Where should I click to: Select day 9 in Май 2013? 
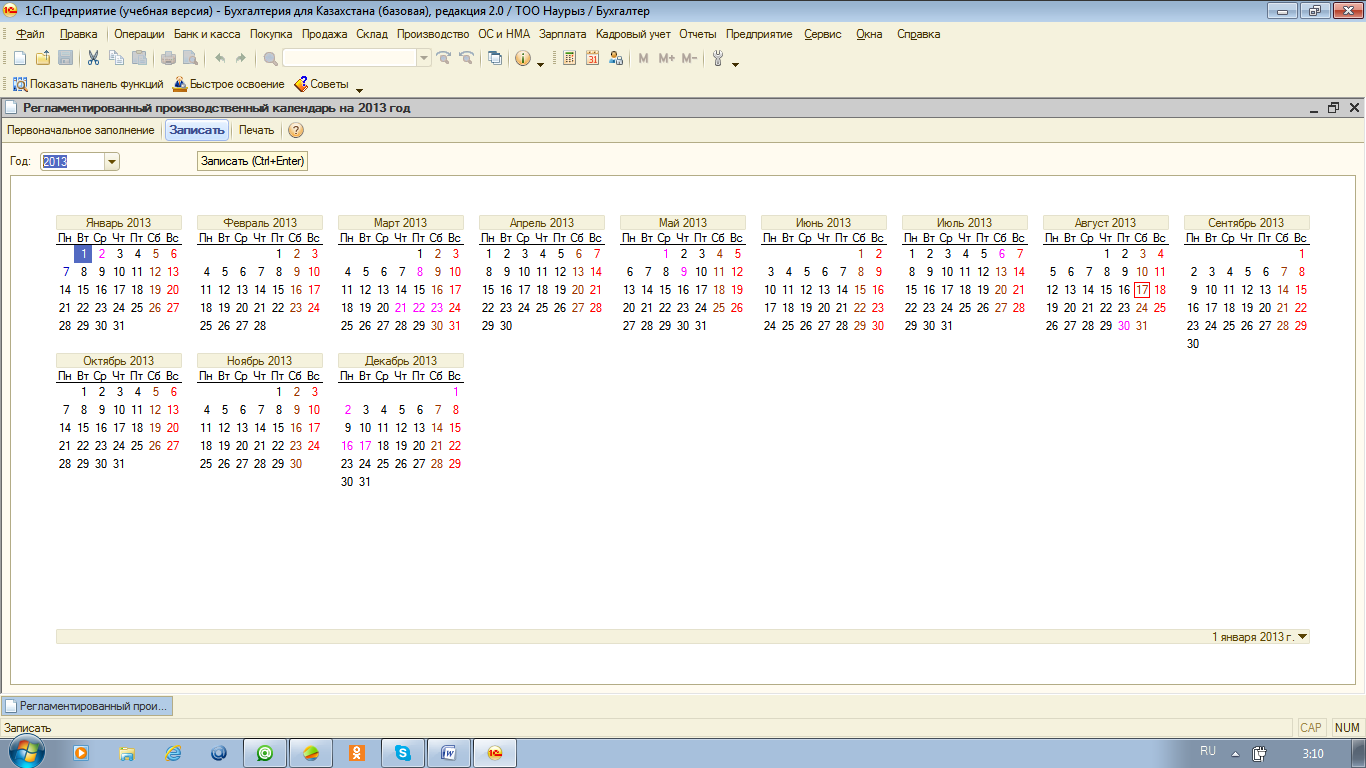coord(683,272)
